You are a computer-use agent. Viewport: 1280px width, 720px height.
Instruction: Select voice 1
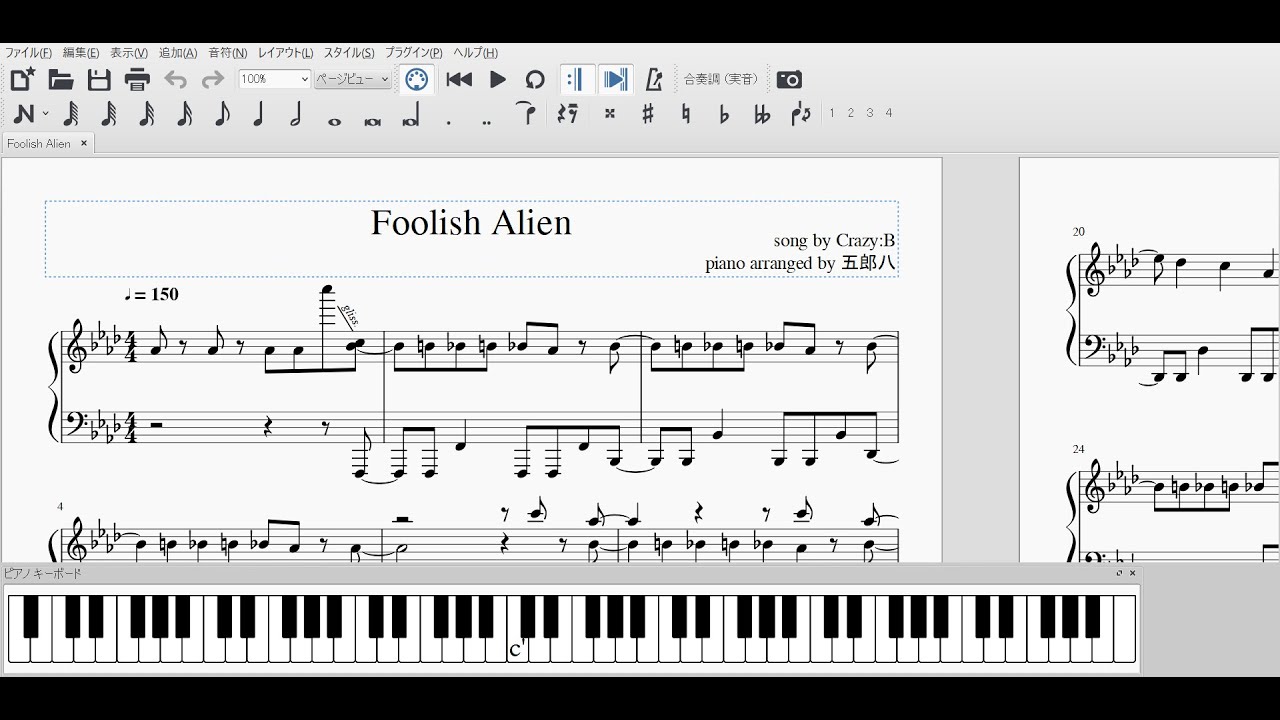click(x=831, y=113)
